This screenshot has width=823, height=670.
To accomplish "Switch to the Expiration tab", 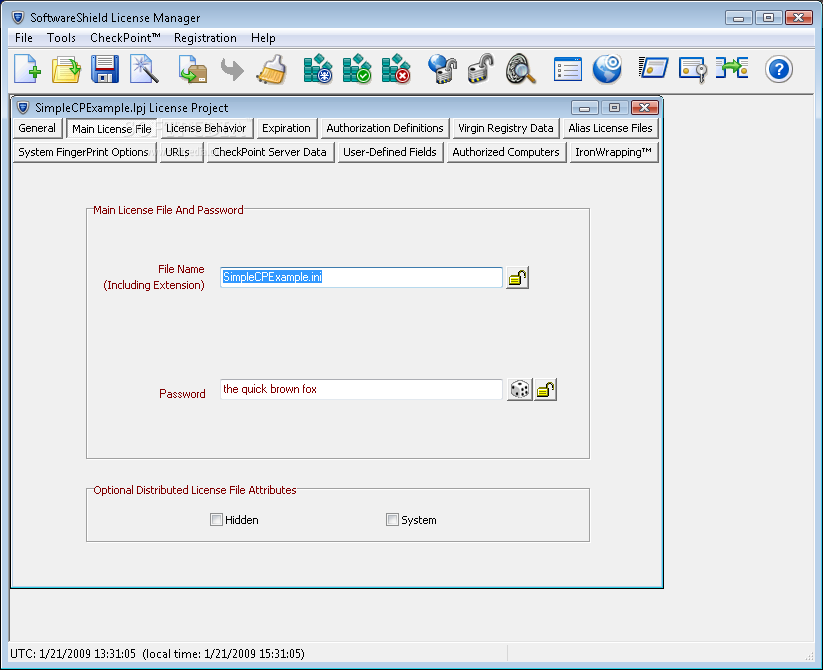I will point(287,128).
